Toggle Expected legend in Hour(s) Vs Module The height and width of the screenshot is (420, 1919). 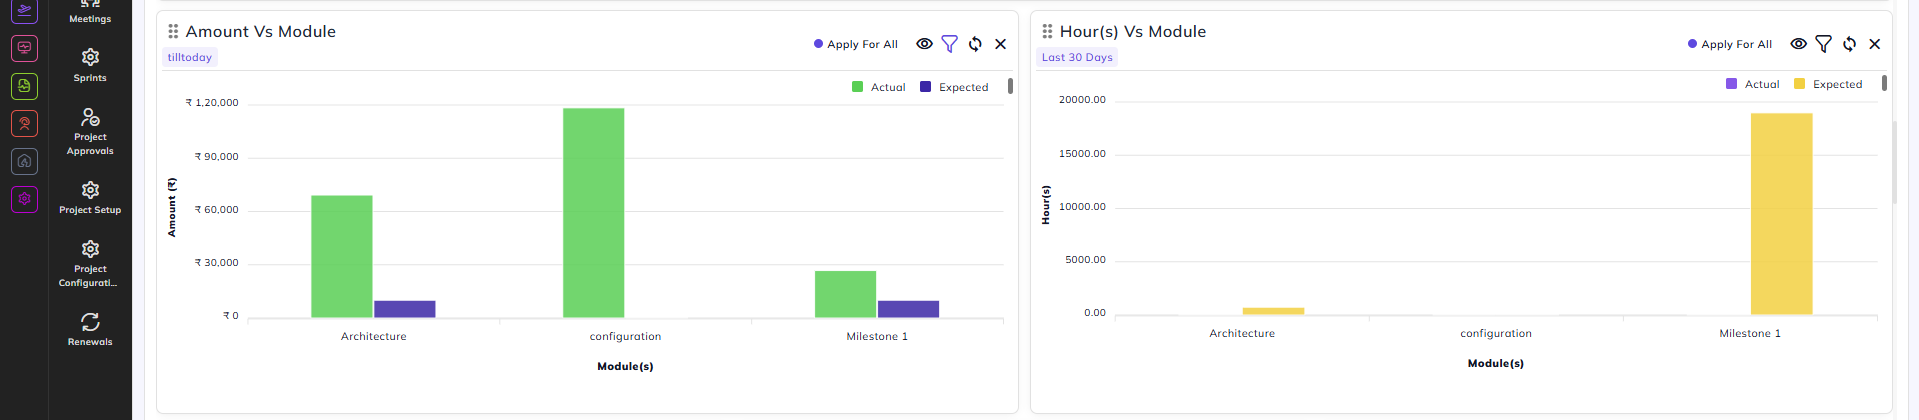click(1828, 84)
